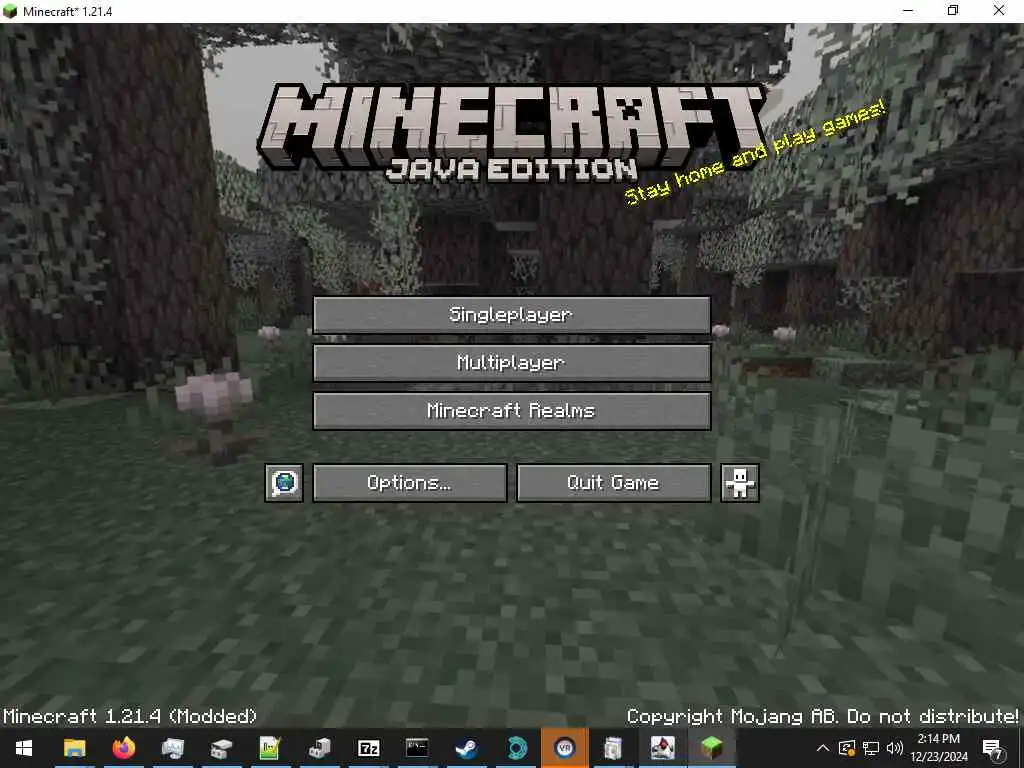Click the Copyright Mojang AB credits text
Viewport: 1024px width, 768px height.
pos(822,716)
